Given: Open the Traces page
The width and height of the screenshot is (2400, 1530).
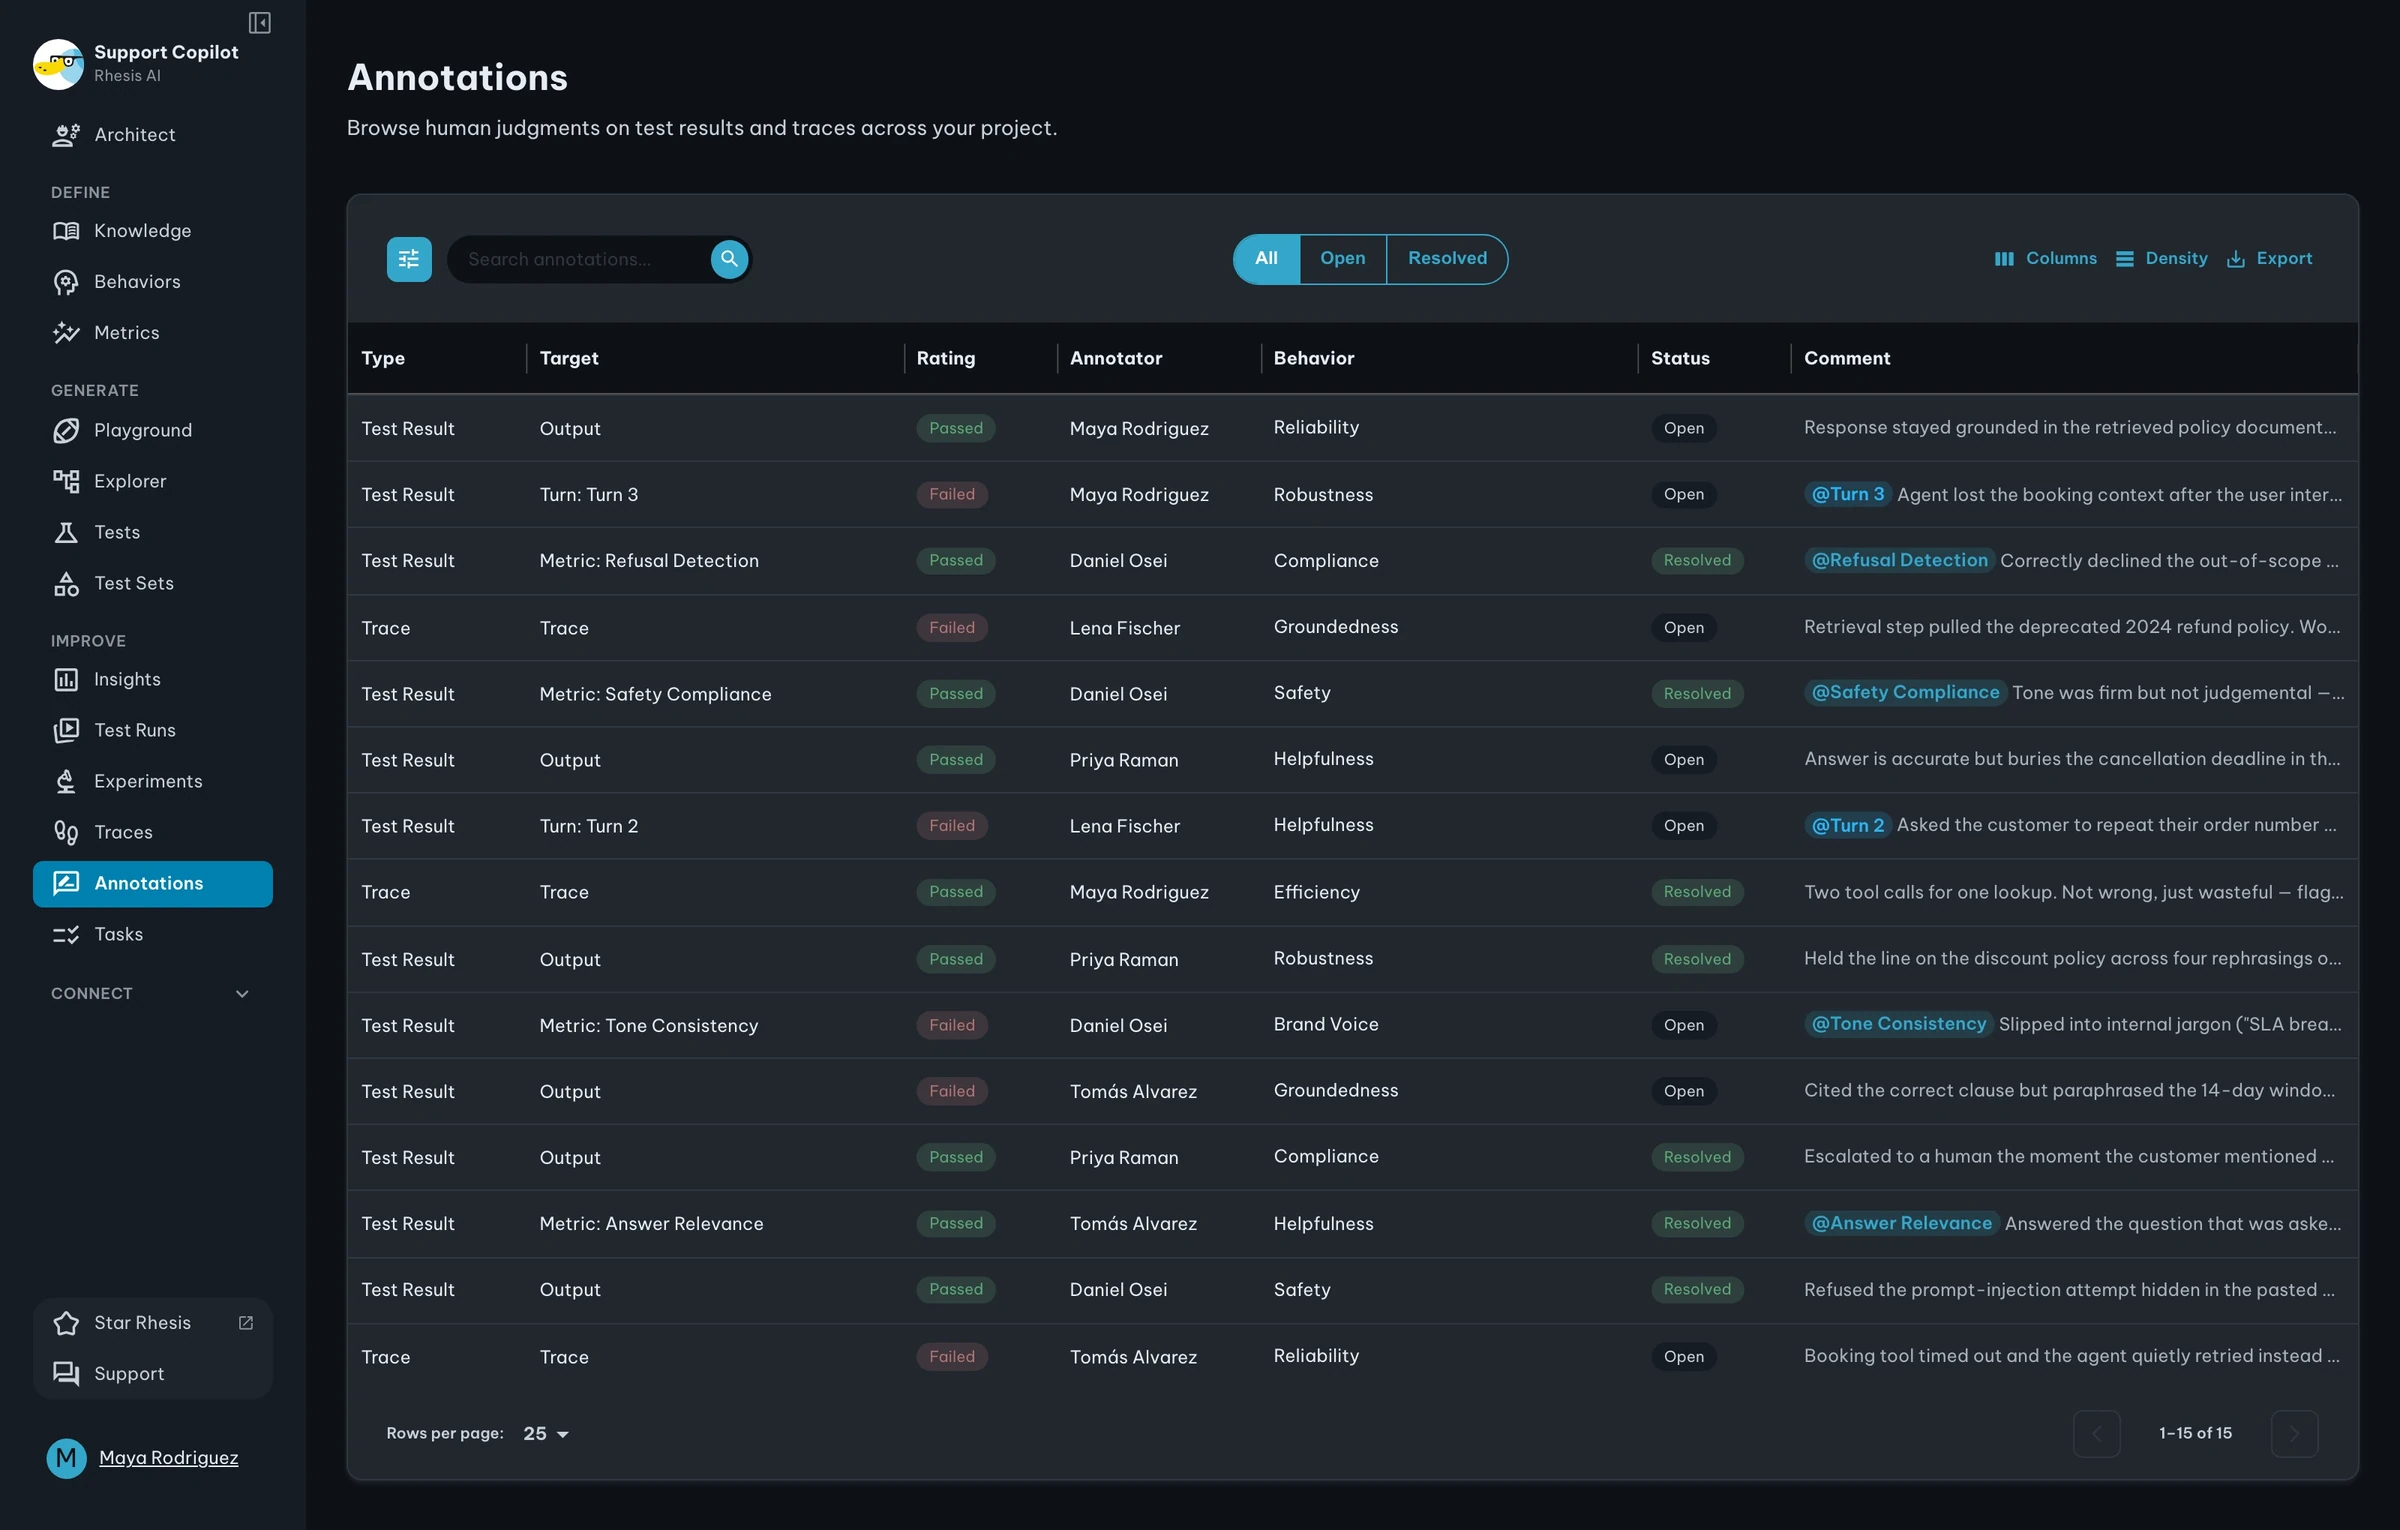Looking at the screenshot, I should point(153,832).
